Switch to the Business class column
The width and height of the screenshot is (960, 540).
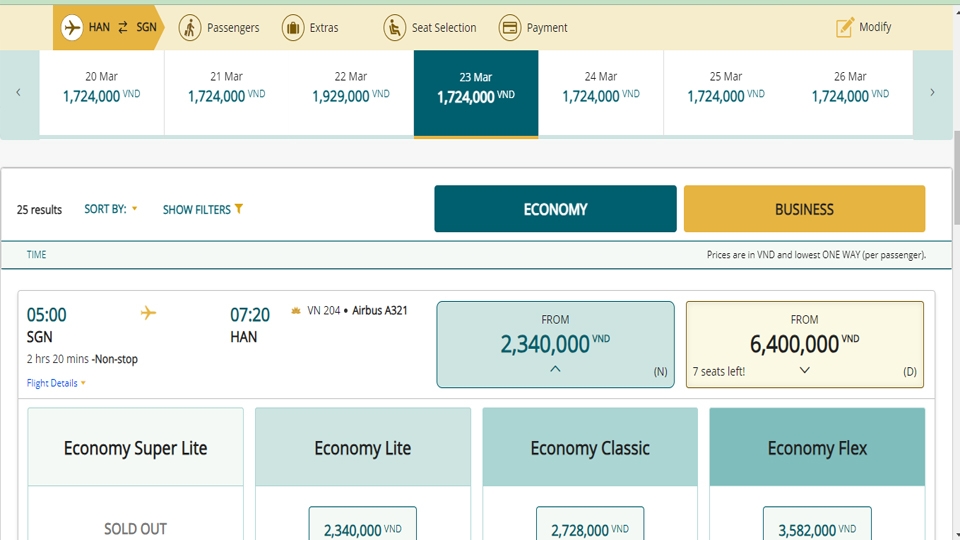pos(804,209)
